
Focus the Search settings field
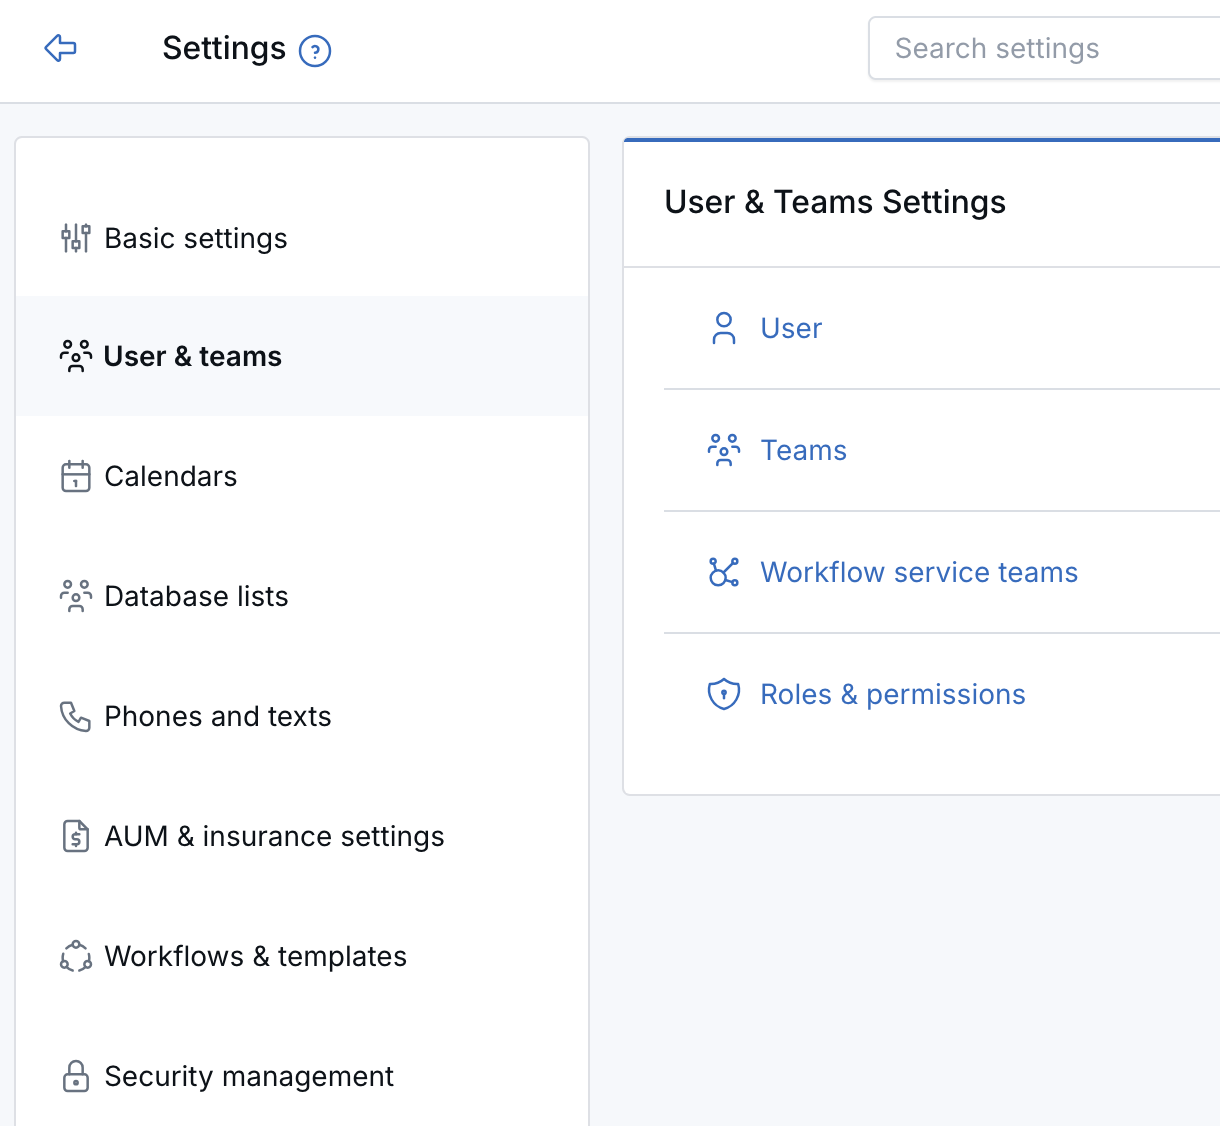[x=1045, y=48]
